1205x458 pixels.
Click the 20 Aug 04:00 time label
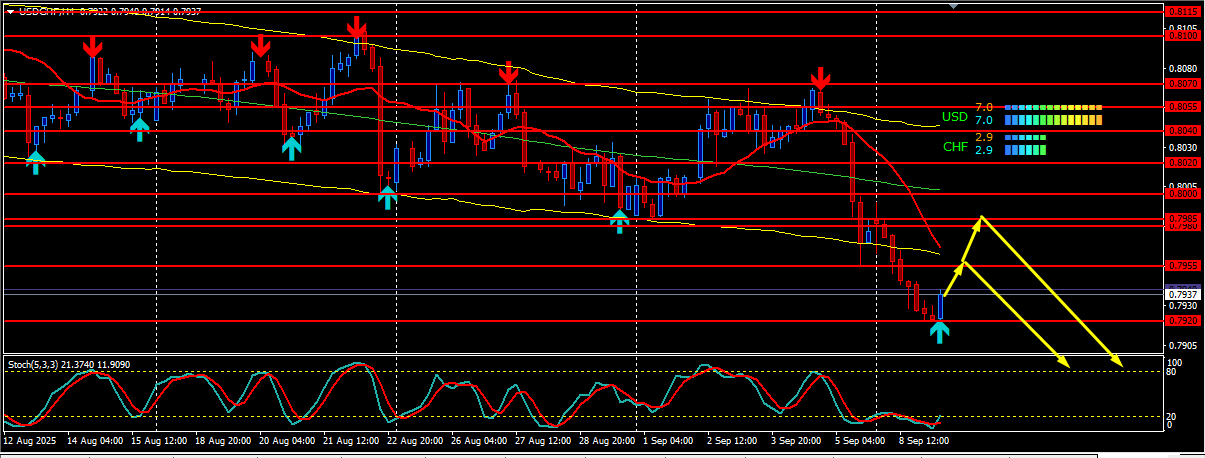point(285,440)
